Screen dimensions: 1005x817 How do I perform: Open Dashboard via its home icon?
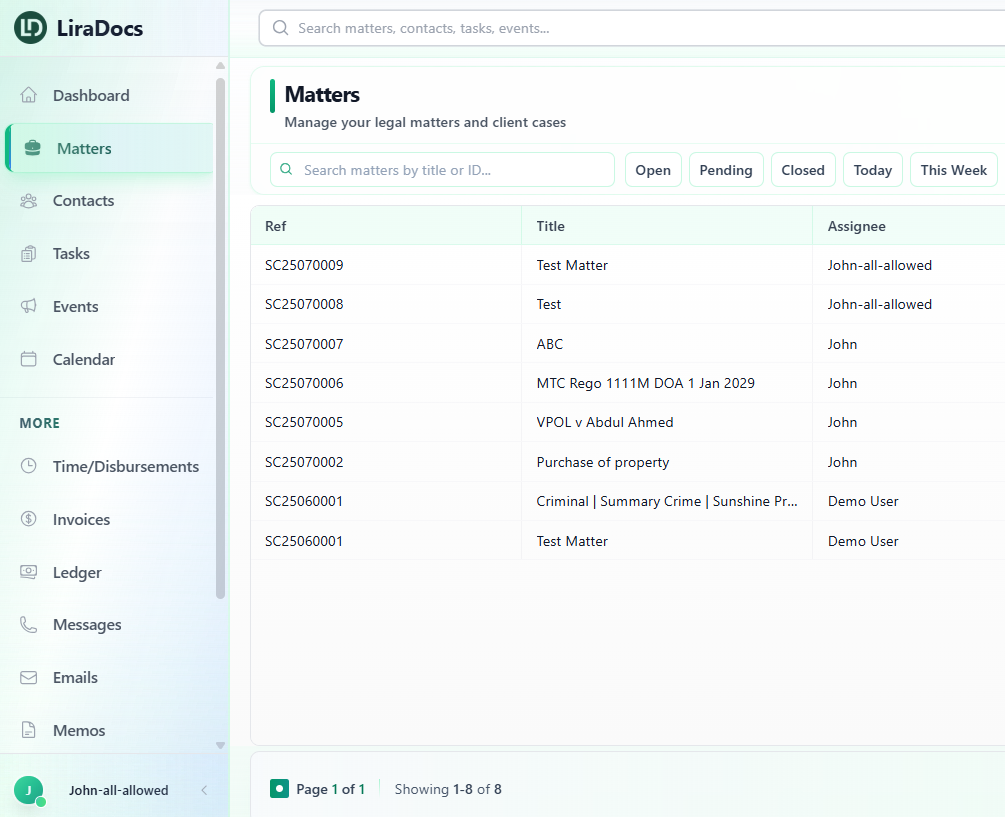[29, 96]
